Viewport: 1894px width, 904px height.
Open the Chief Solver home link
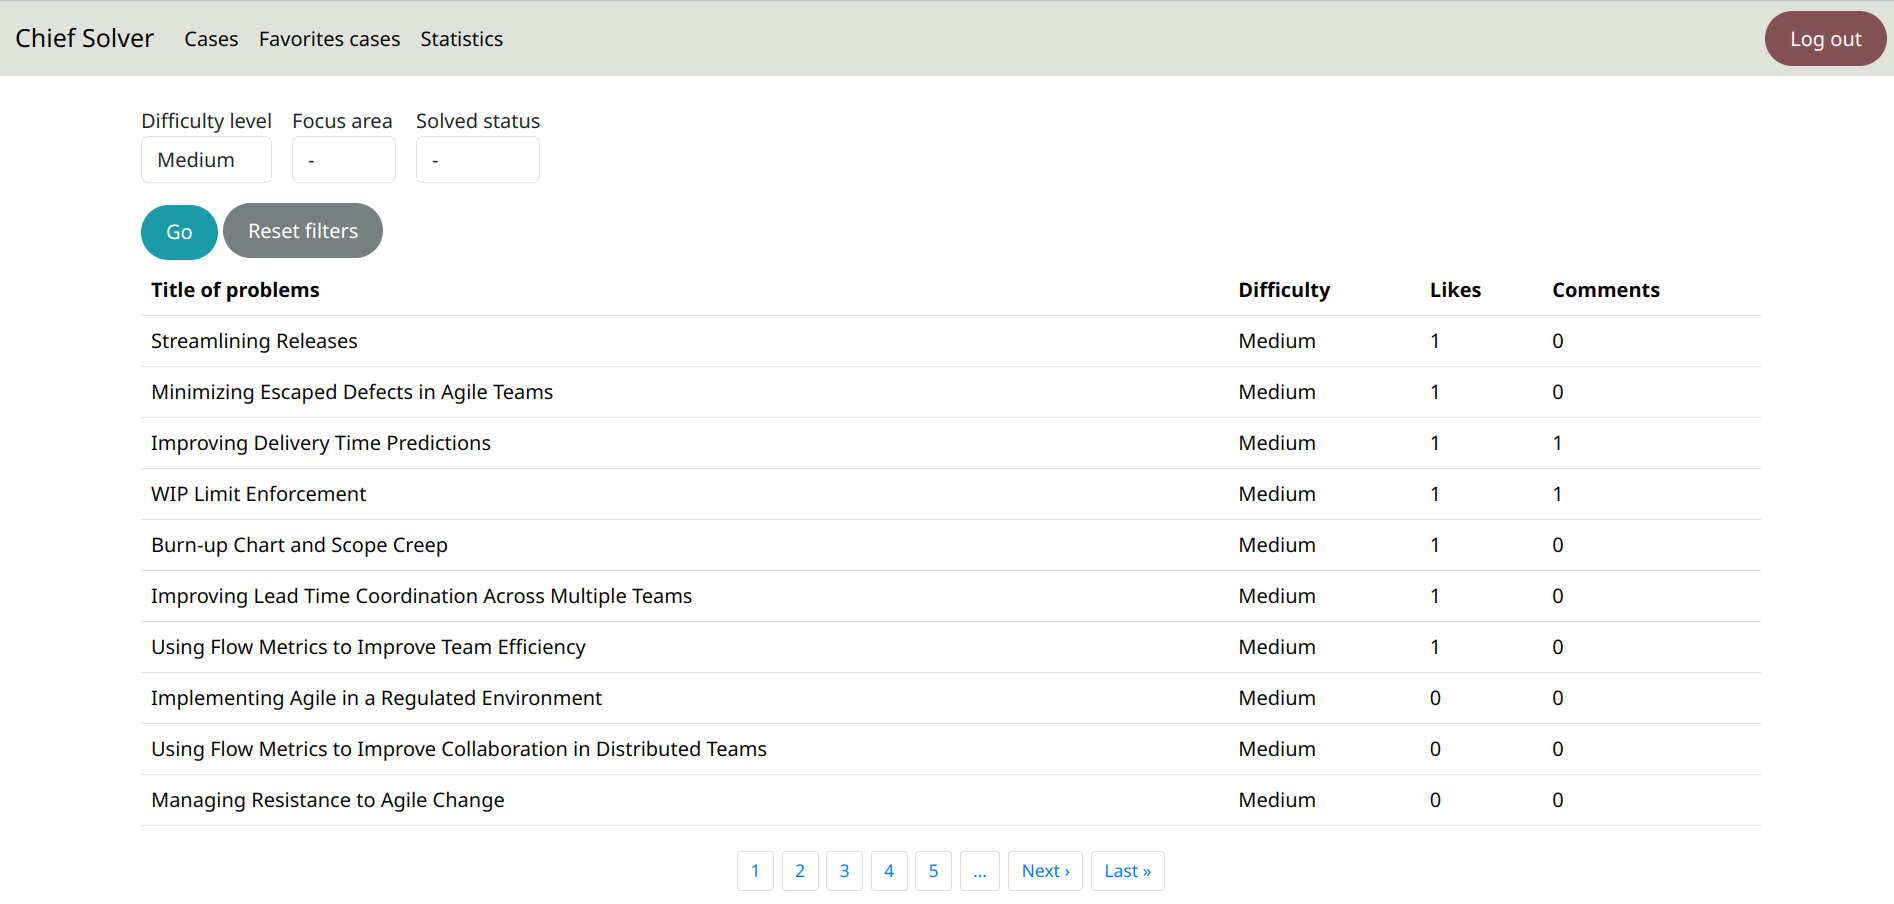pos(84,38)
